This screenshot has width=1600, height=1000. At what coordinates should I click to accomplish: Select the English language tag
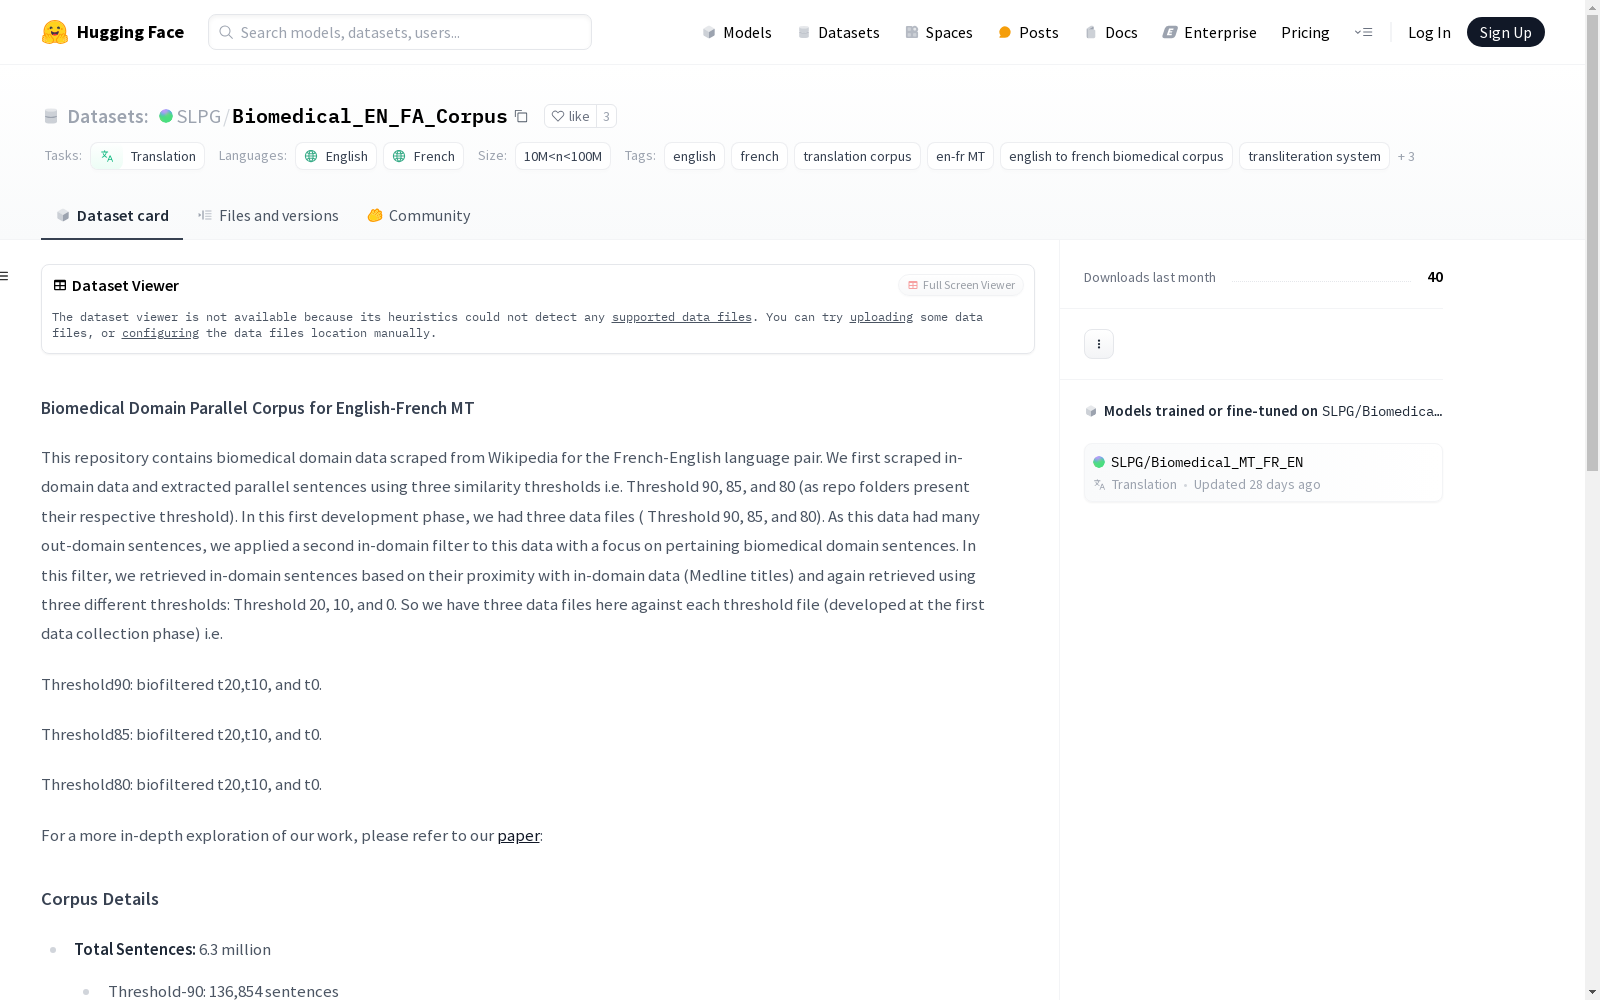[336, 156]
